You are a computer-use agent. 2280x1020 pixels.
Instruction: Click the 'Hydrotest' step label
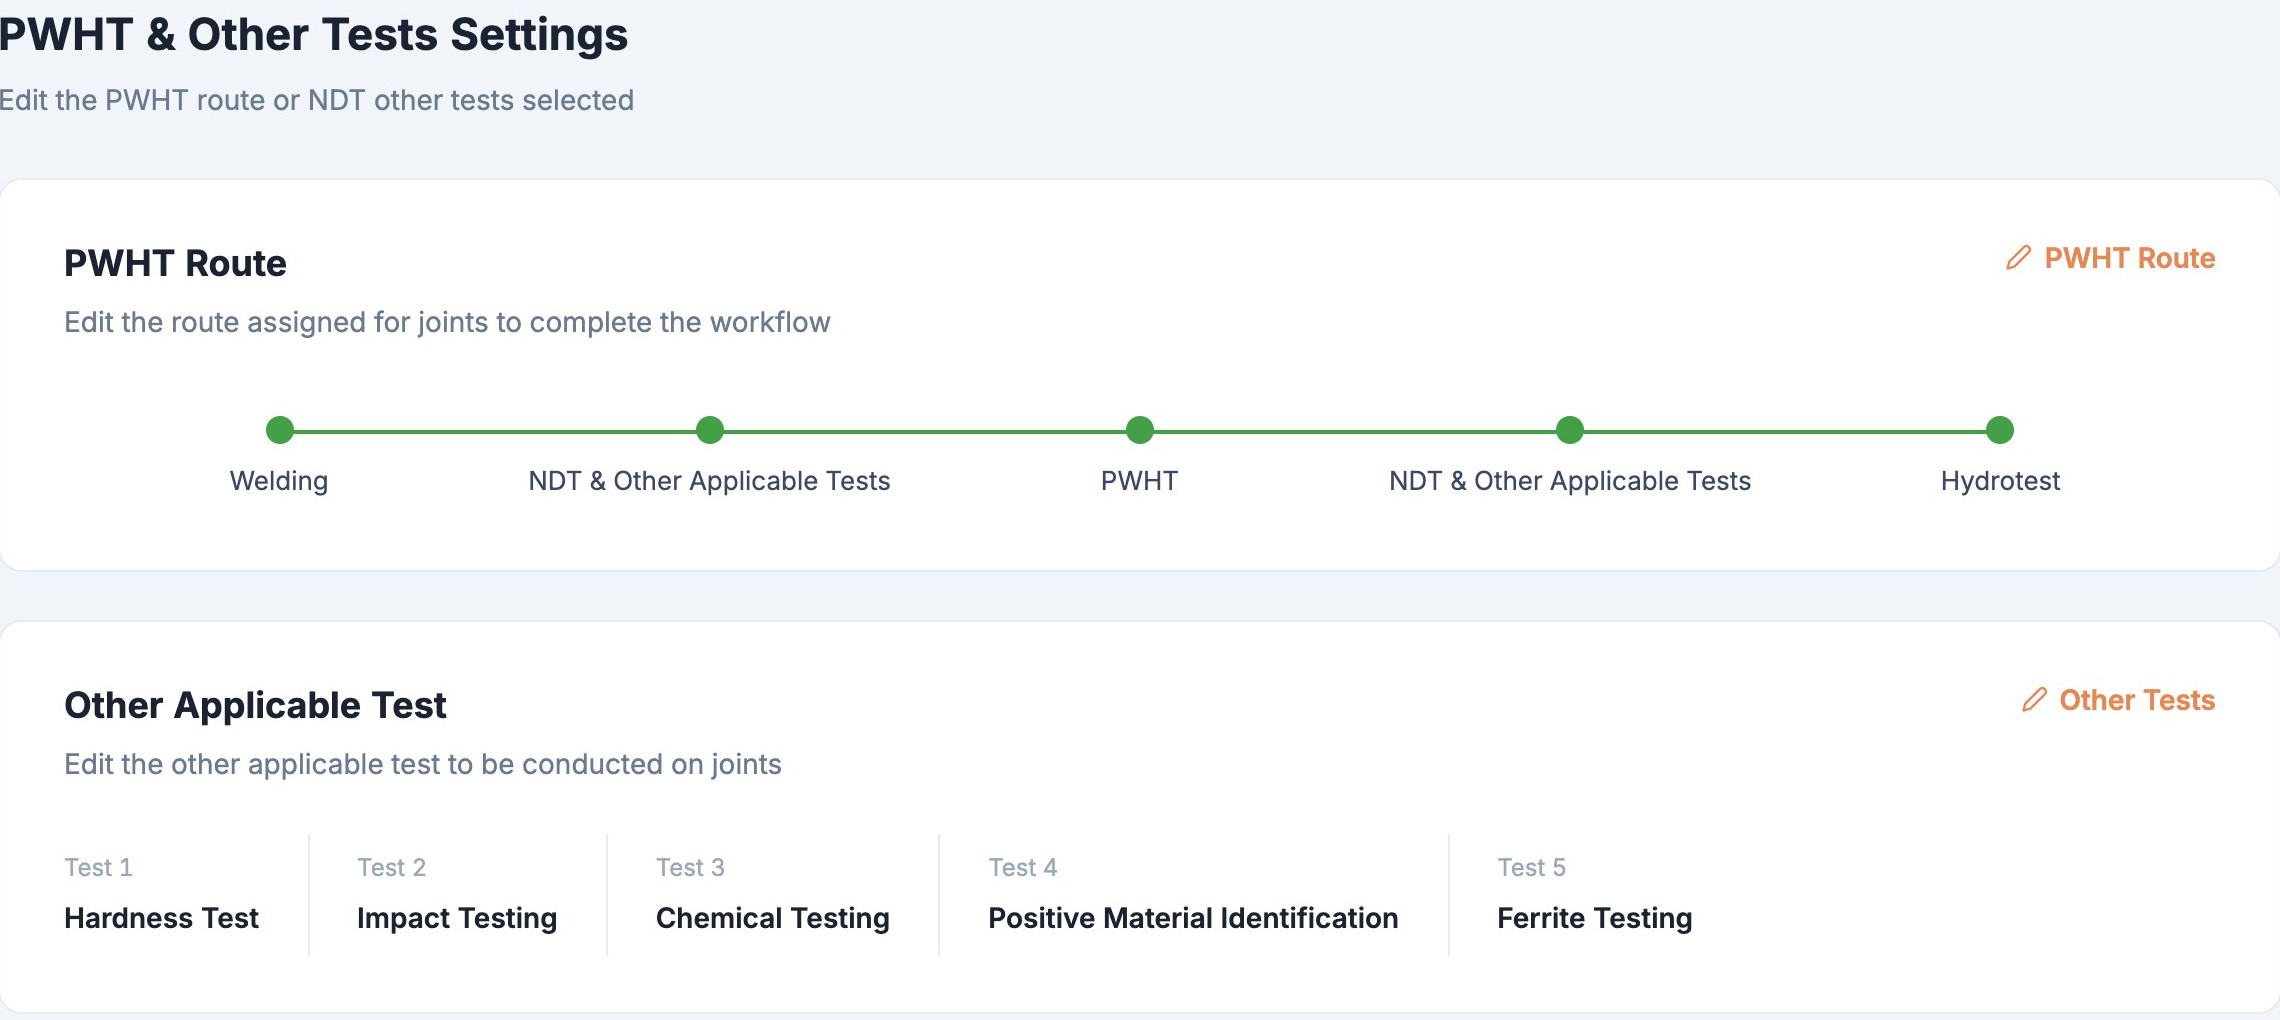click(2000, 481)
